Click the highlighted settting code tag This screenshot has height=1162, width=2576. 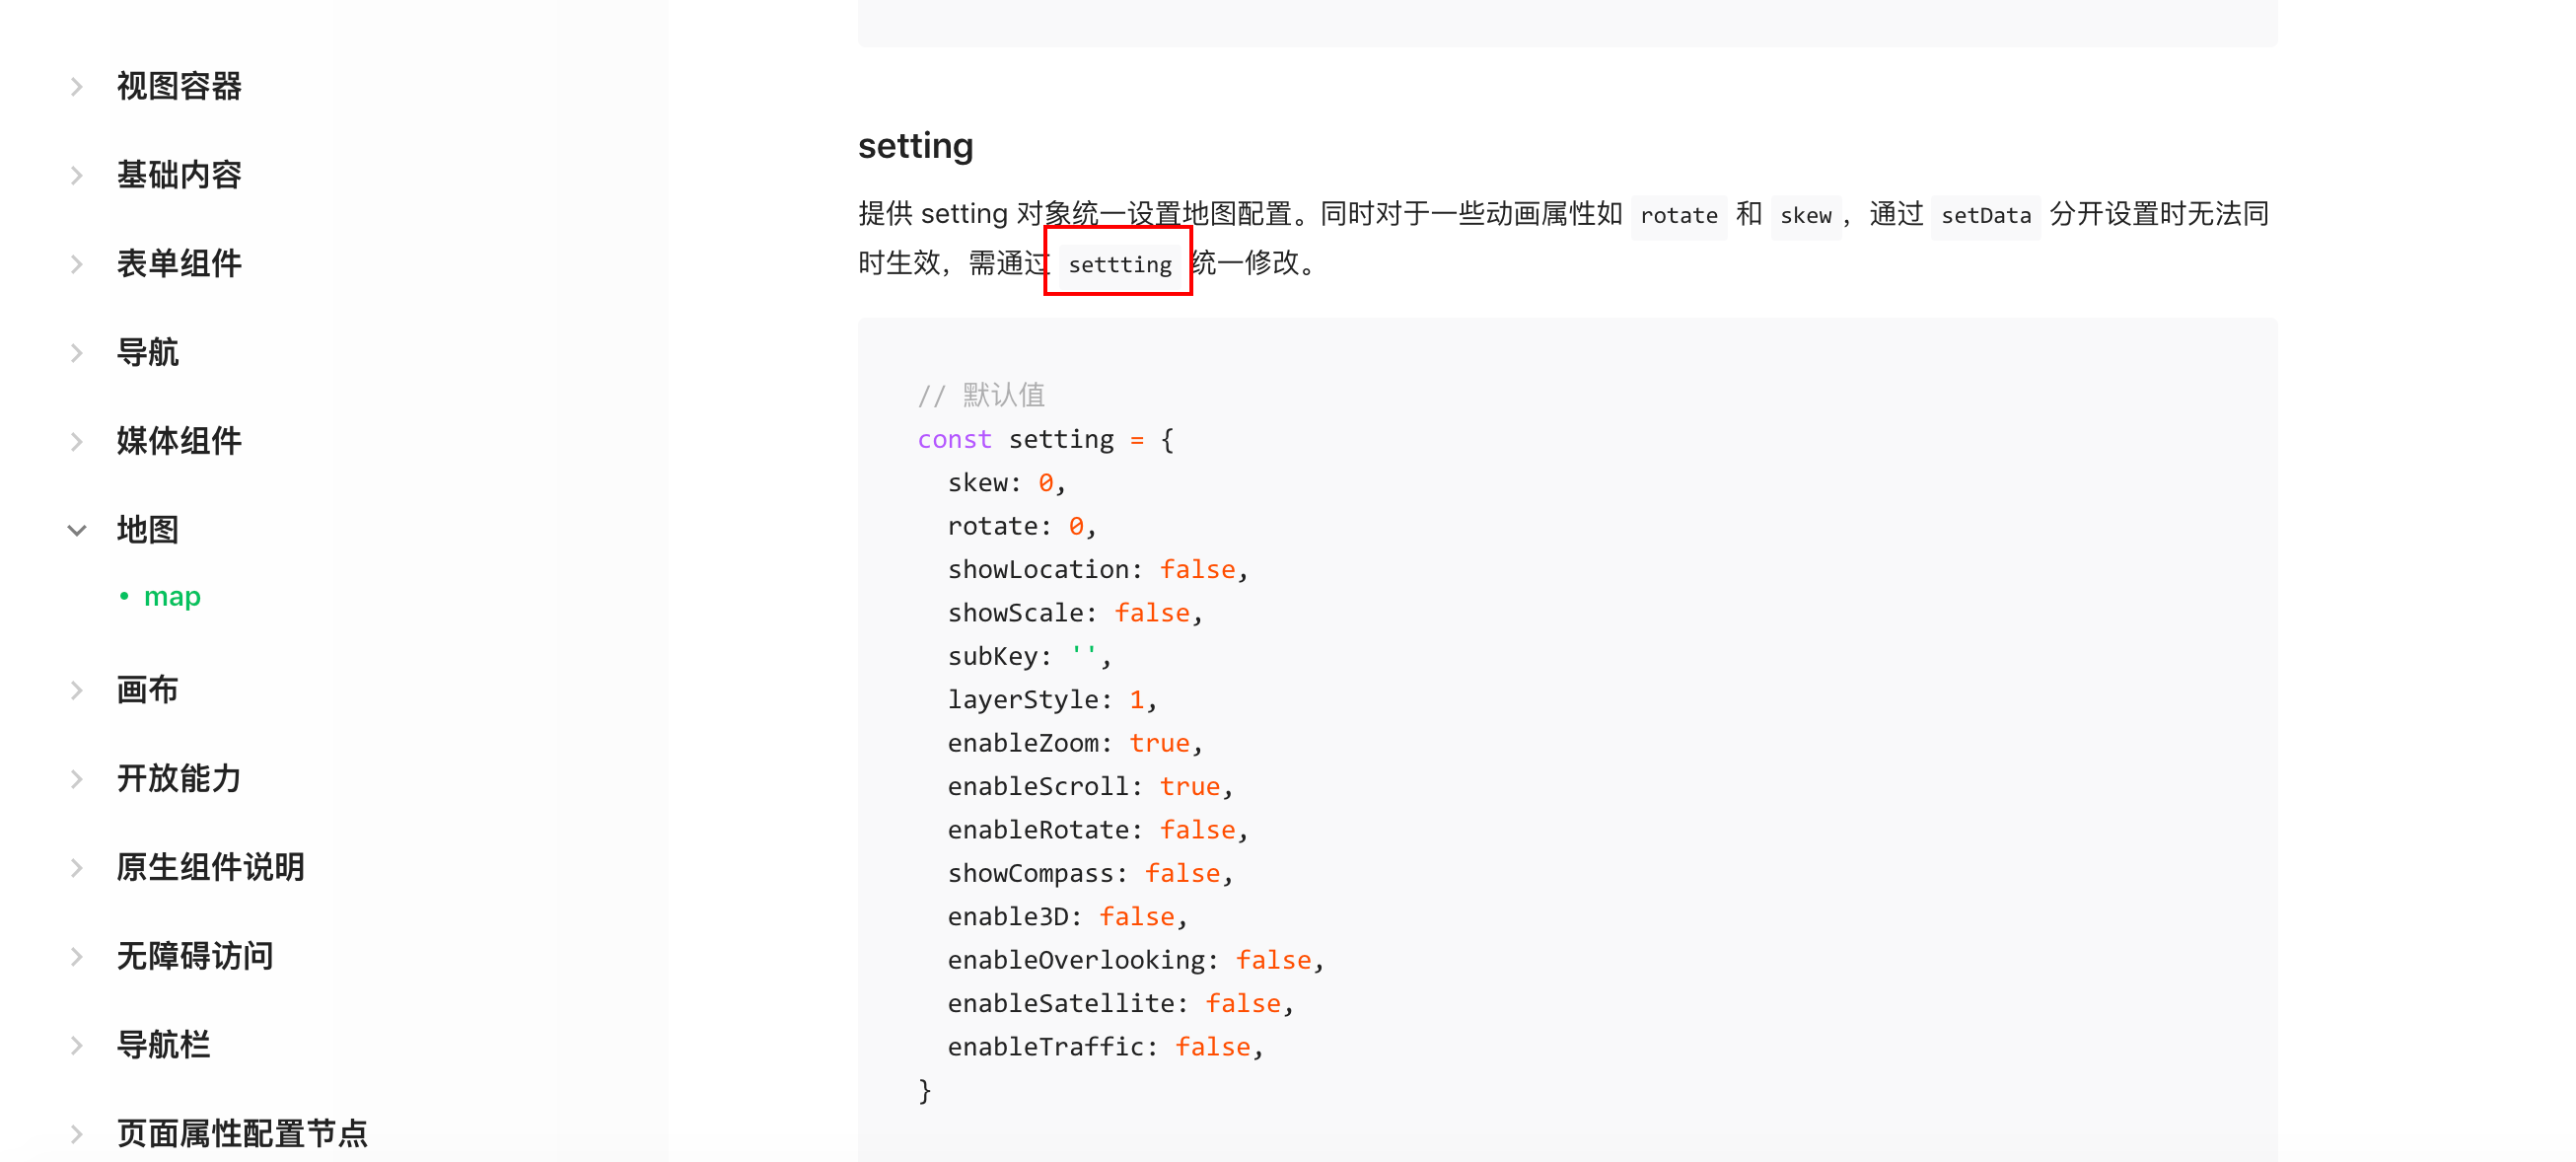(x=1119, y=264)
